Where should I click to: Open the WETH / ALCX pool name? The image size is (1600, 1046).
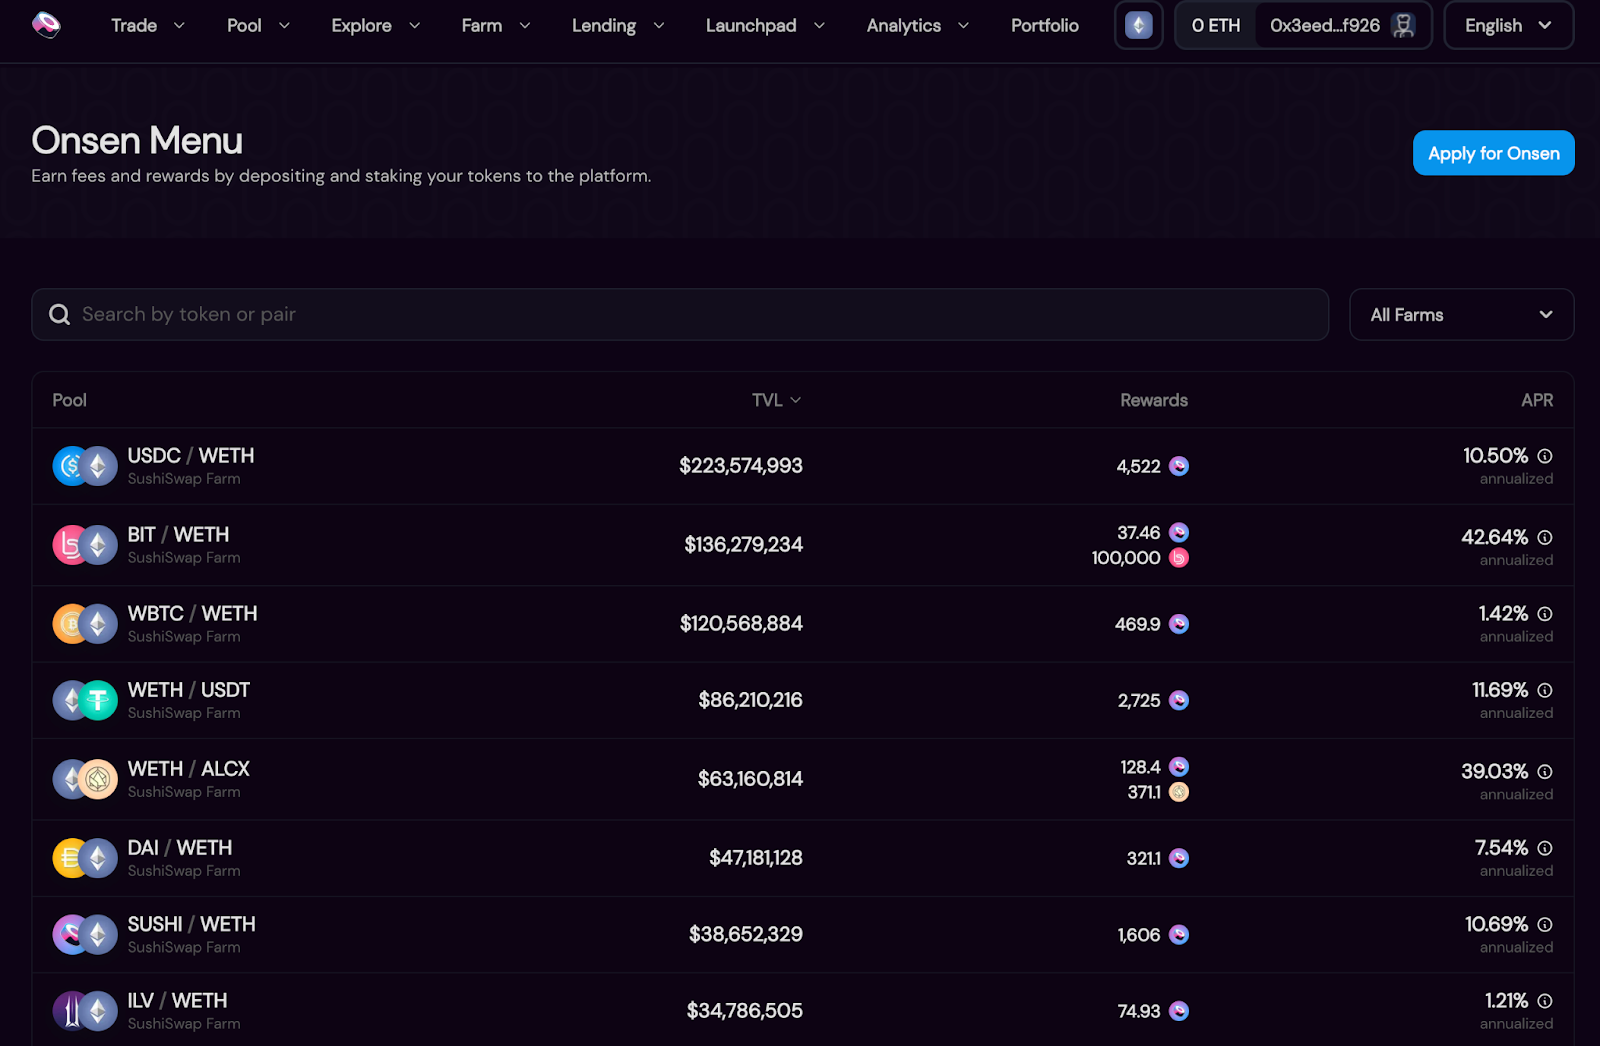point(189,769)
